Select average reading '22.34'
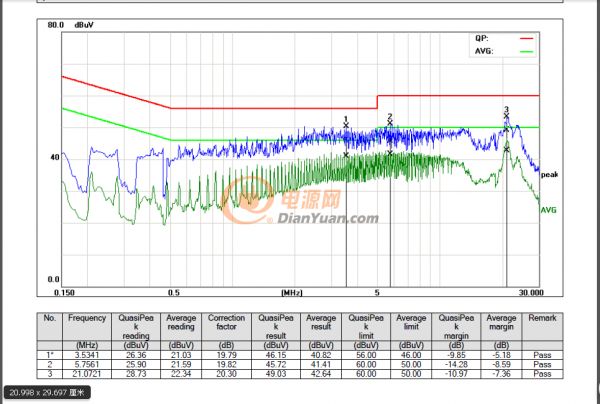Image resolution: width=600 pixels, height=404 pixels. point(181,373)
